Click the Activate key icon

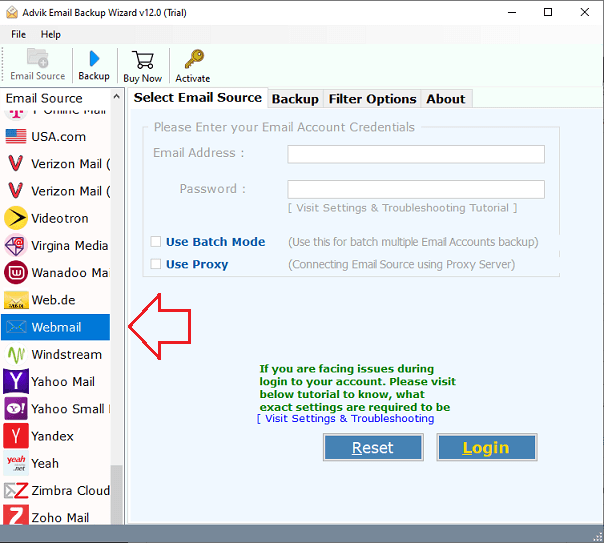pos(194,59)
